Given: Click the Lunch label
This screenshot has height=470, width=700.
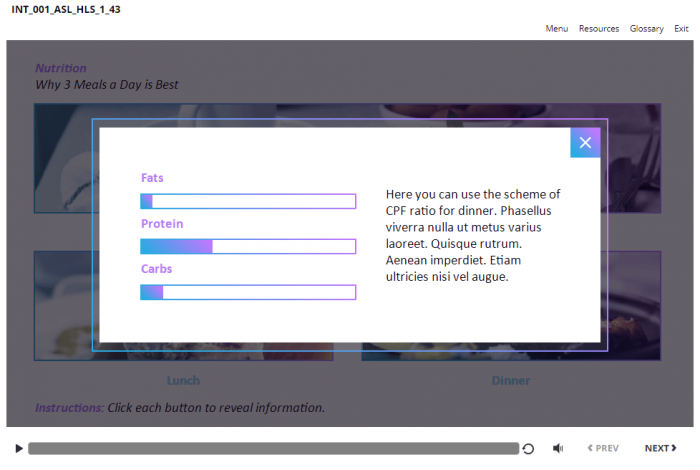Looking at the screenshot, I should (183, 380).
